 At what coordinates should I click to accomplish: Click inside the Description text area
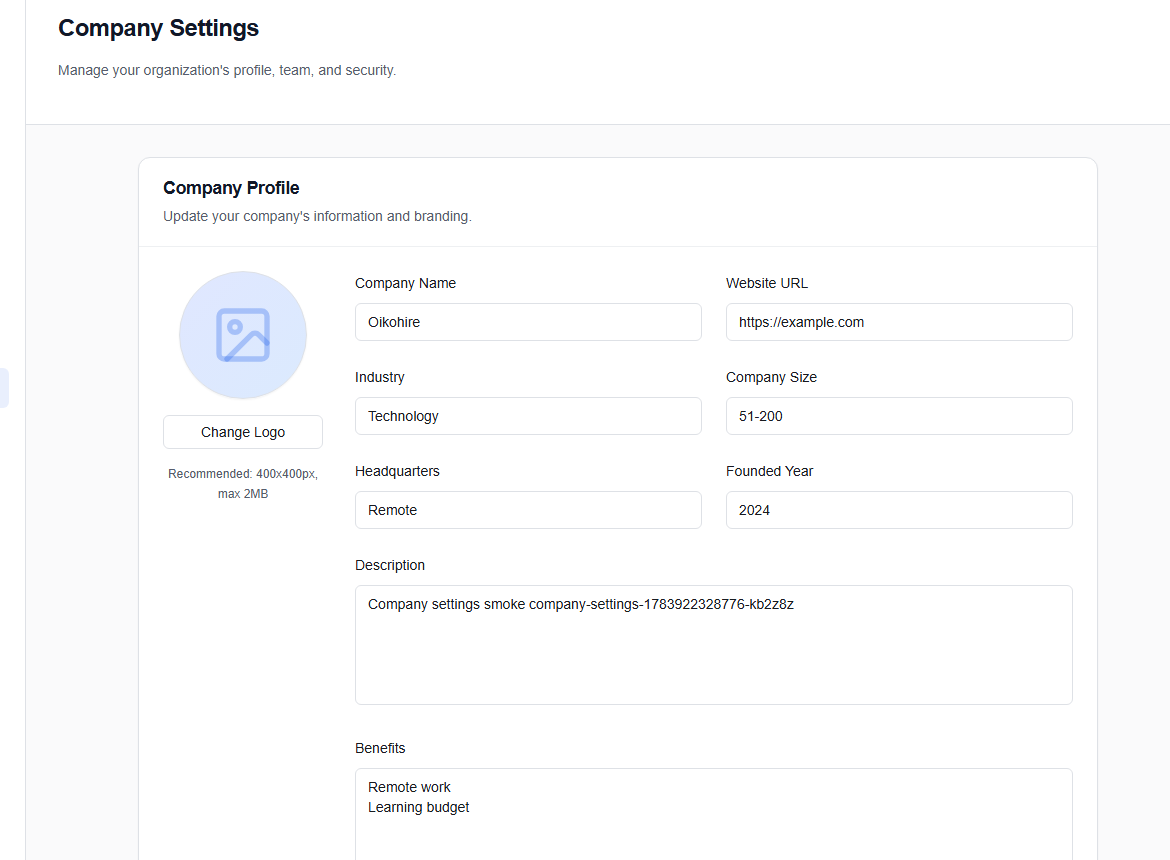[x=713, y=645]
